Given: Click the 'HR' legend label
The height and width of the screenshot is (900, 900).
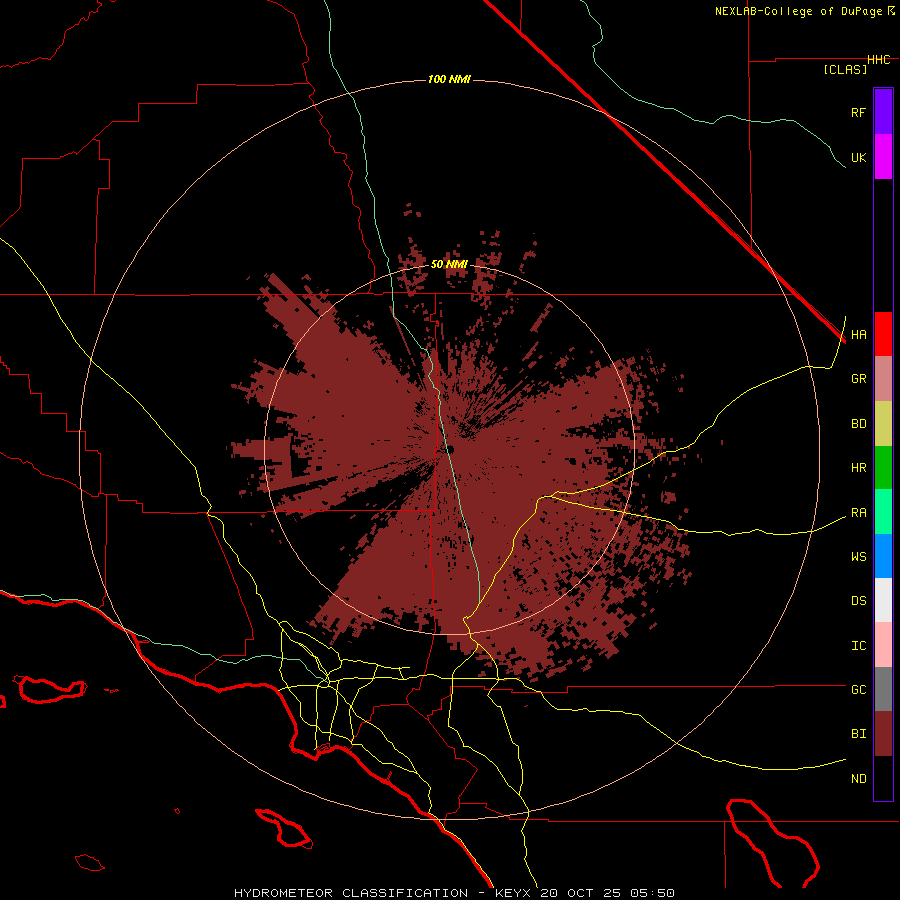Looking at the screenshot, I should [858, 468].
